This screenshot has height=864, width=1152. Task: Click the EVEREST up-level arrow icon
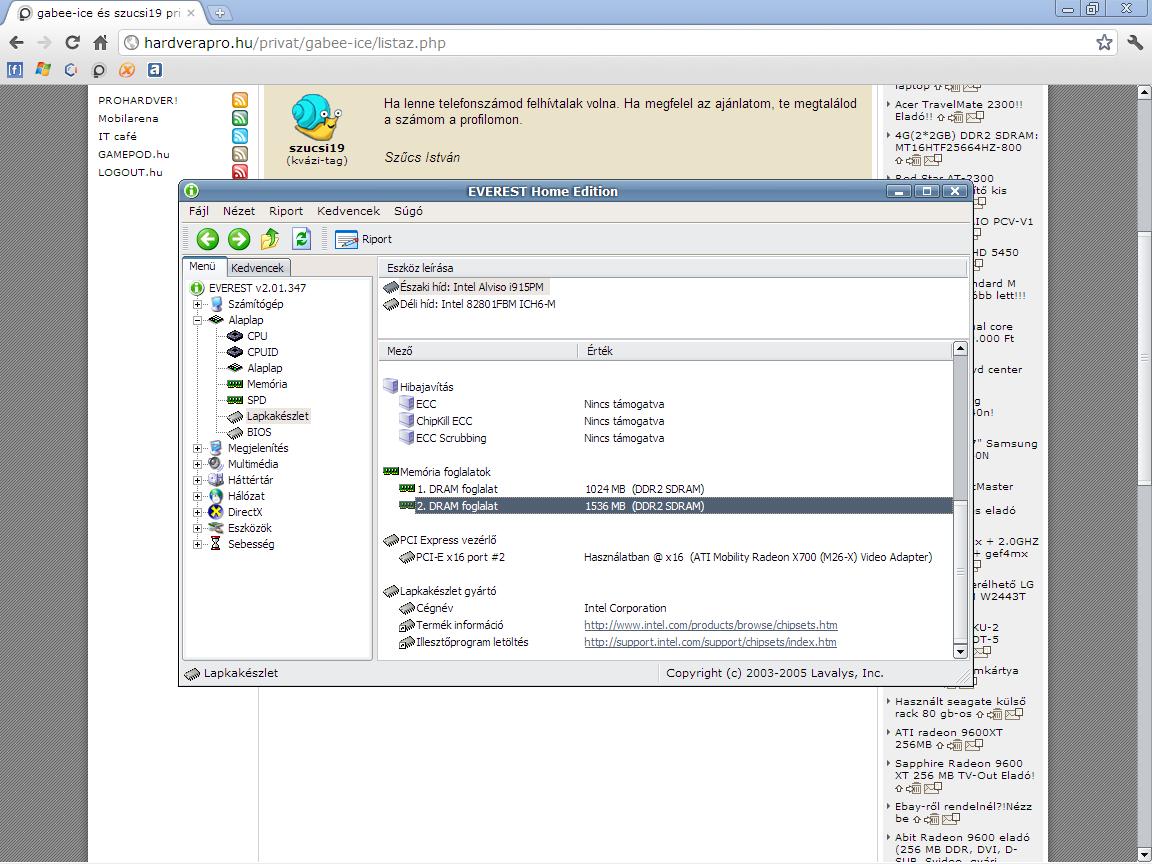pyautogui.click(x=270, y=239)
